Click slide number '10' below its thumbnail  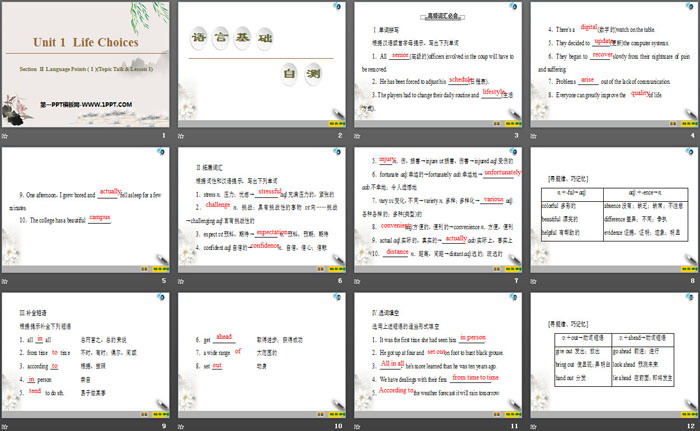point(338,426)
